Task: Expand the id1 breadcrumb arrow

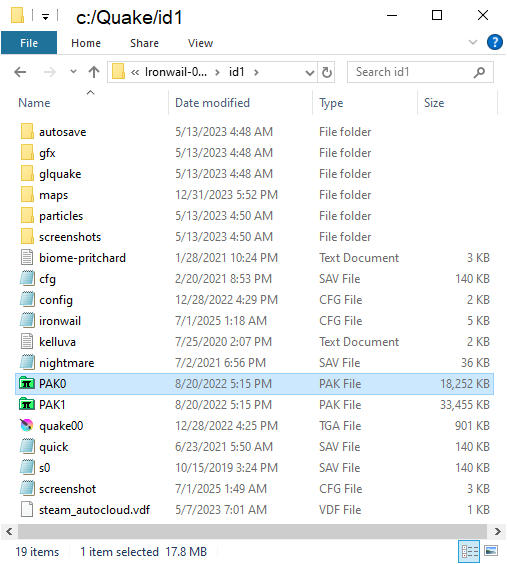Action: click(256, 73)
